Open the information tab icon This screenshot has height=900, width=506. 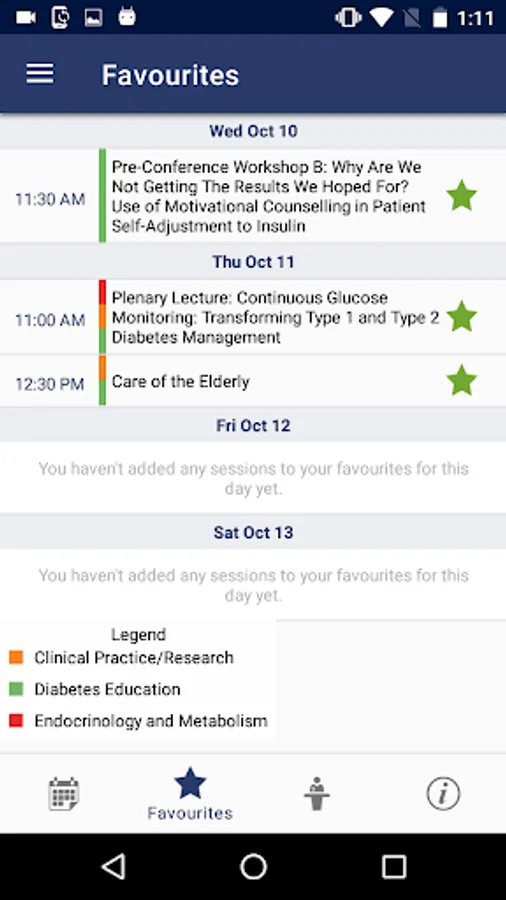[x=443, y=794]
